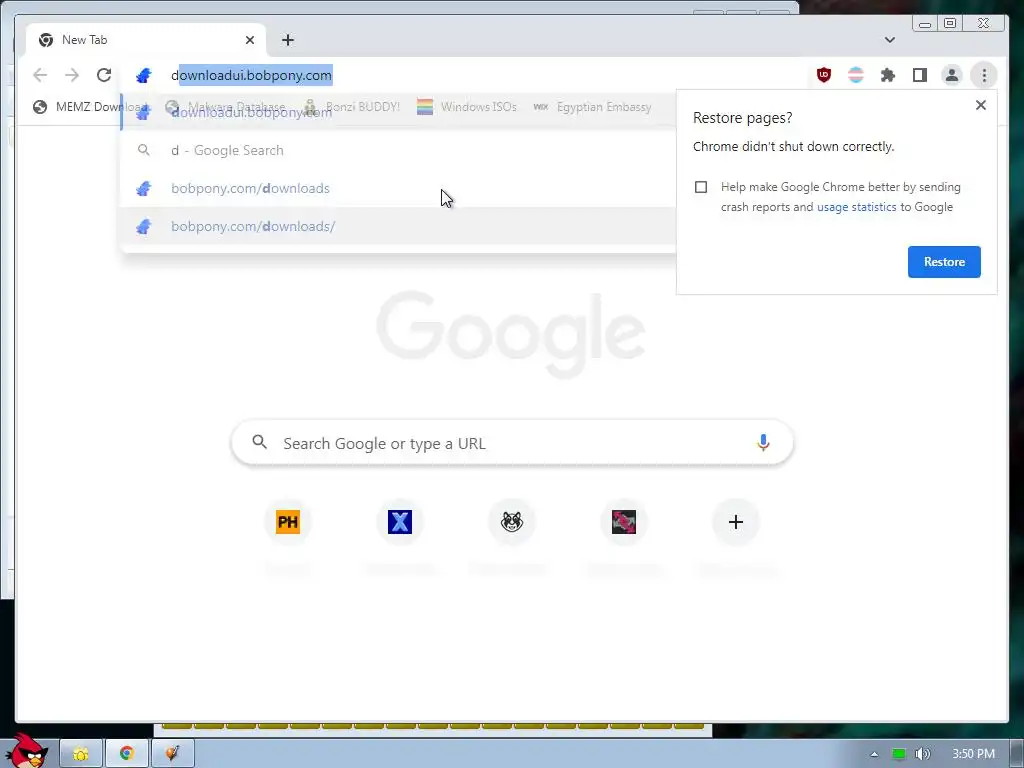This screenshot has height=768, width=1024.
Task: Open the yellow taskbar app
Action: click(81, 754)
